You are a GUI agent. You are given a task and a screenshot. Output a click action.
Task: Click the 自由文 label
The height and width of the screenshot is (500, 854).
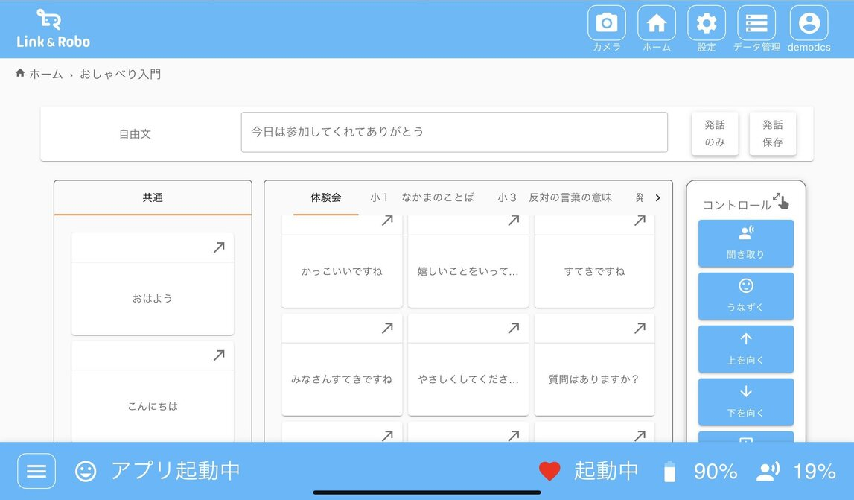135,134
